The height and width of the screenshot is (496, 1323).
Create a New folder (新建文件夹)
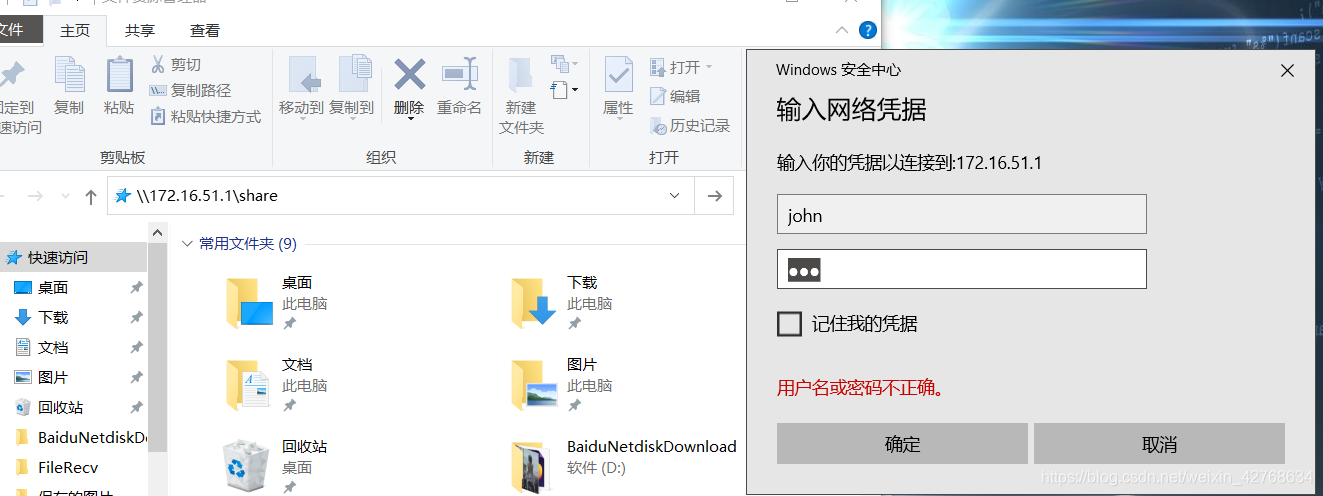point(521,94)
